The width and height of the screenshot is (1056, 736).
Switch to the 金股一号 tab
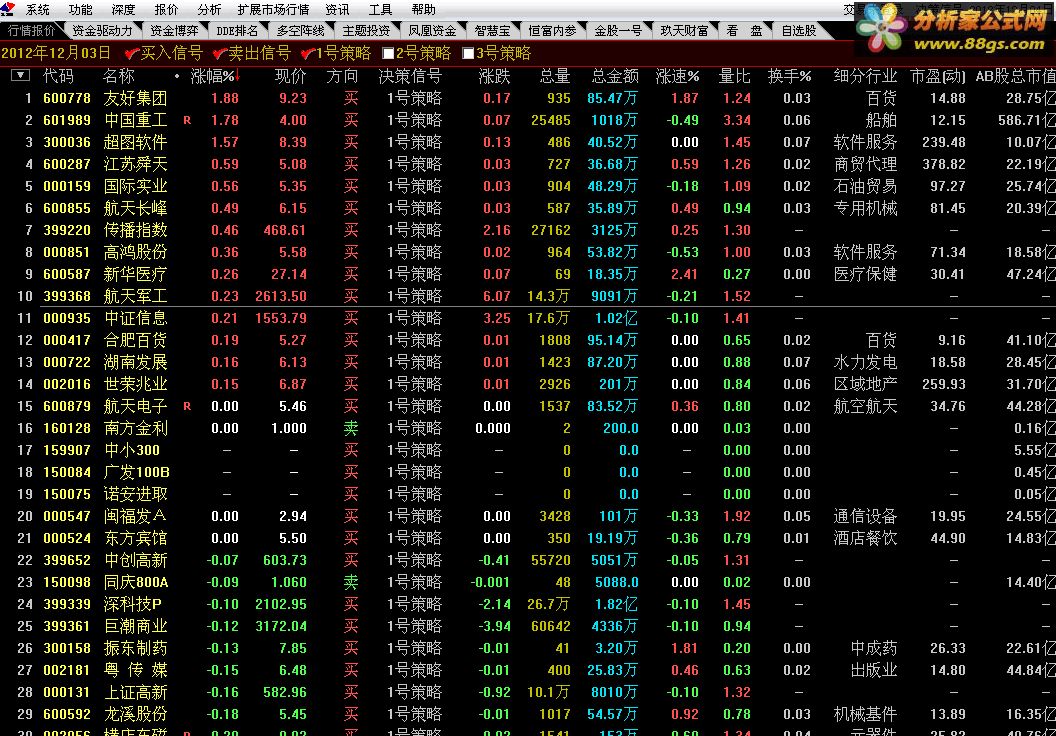tap(618, 31)
